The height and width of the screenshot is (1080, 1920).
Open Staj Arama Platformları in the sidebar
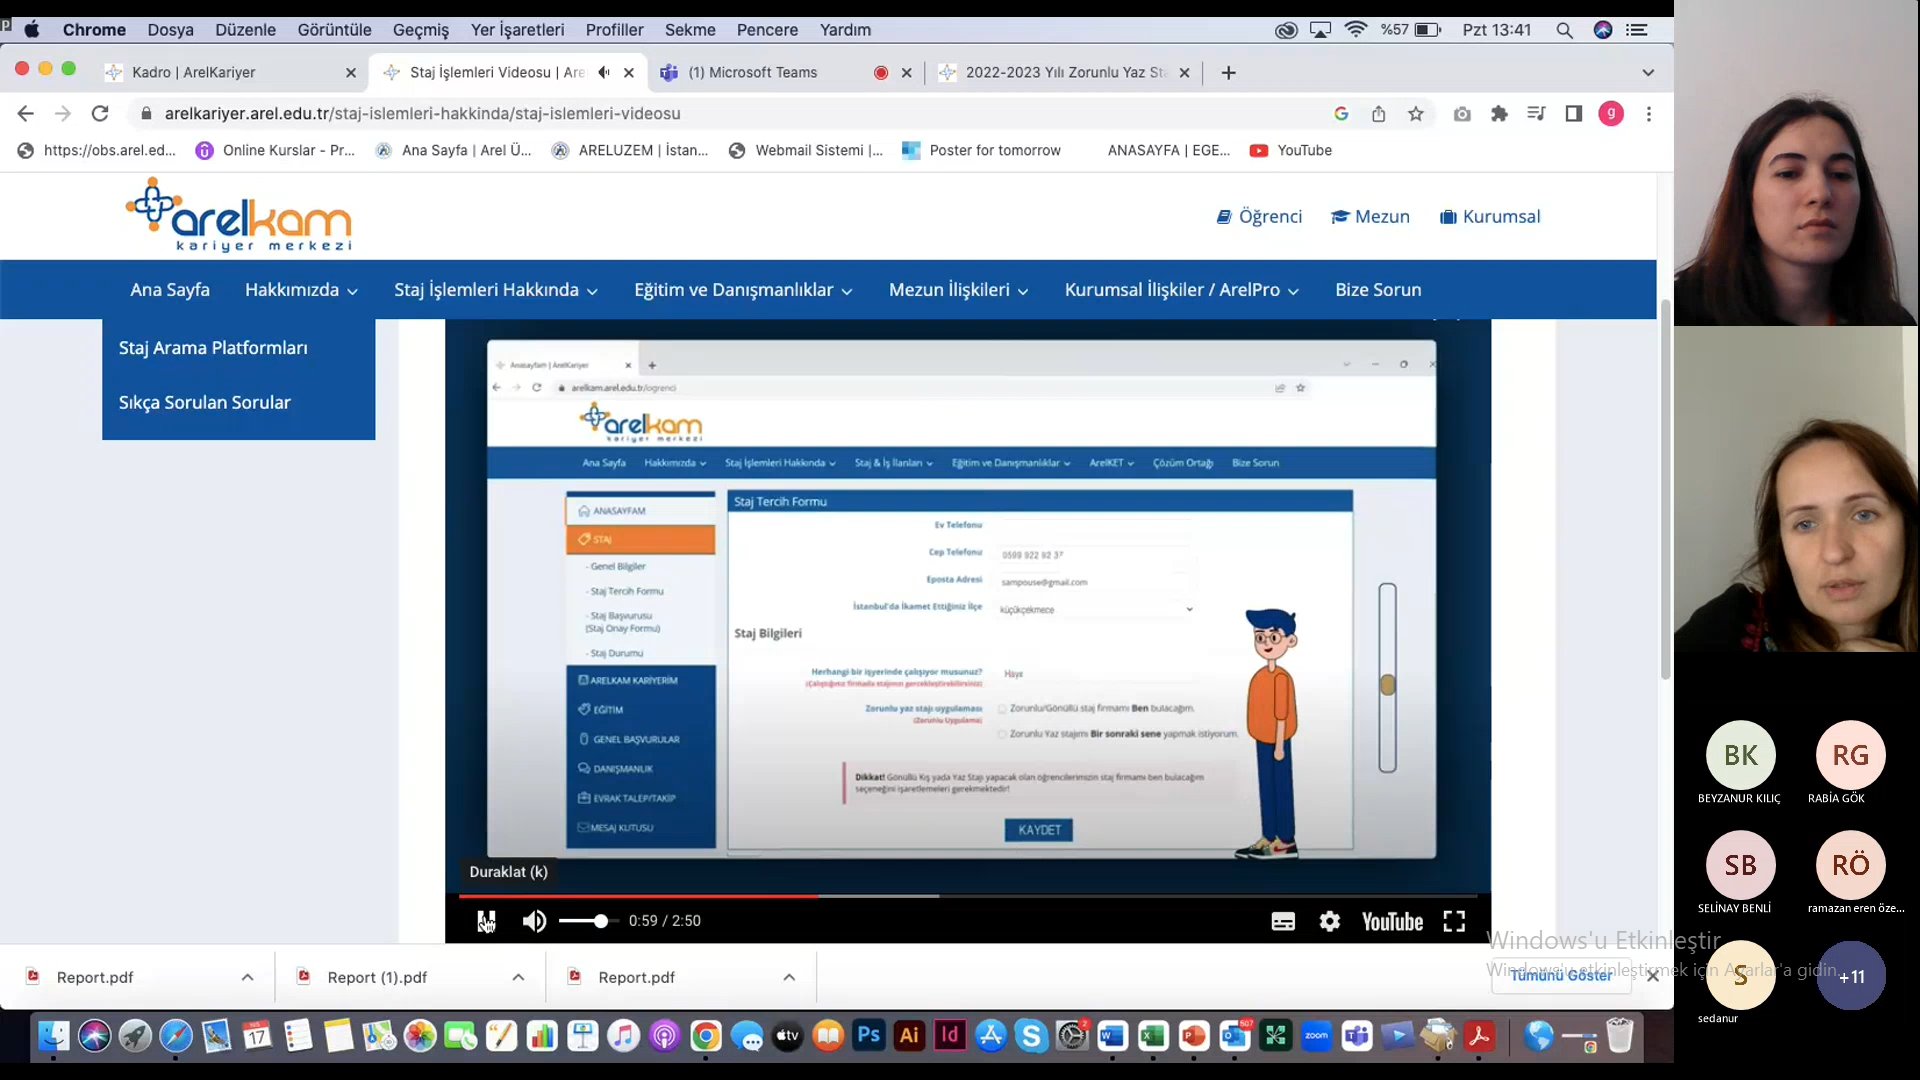coord(213,348)
